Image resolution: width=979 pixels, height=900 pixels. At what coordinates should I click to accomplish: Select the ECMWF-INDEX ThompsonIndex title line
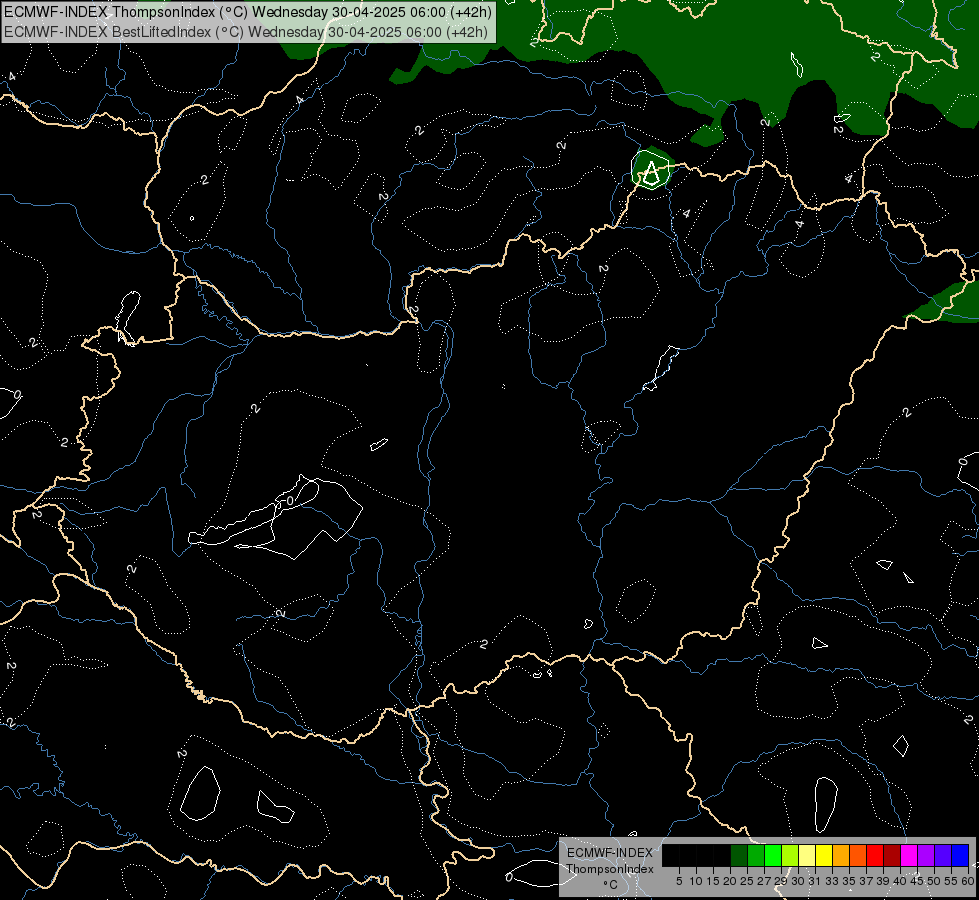tap(248, 12)
